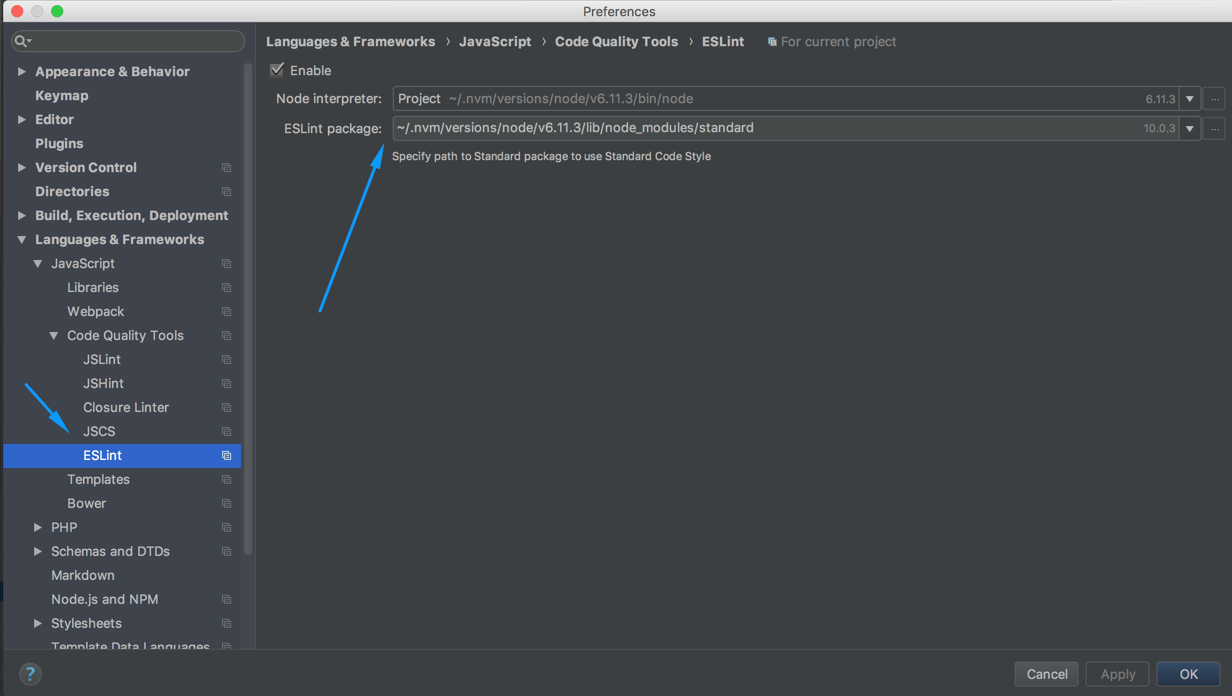Click the help question mark icon
This screenshot has height=696, width=1232.
[30, 674]
